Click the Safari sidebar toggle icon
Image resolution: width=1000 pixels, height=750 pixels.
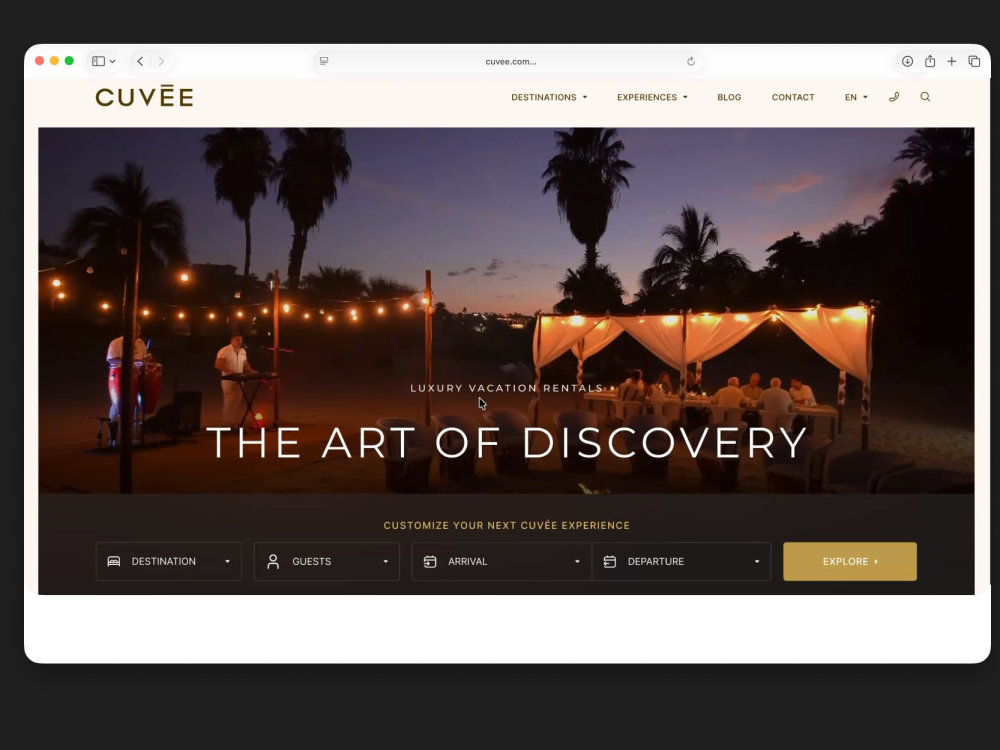[98, 61]
